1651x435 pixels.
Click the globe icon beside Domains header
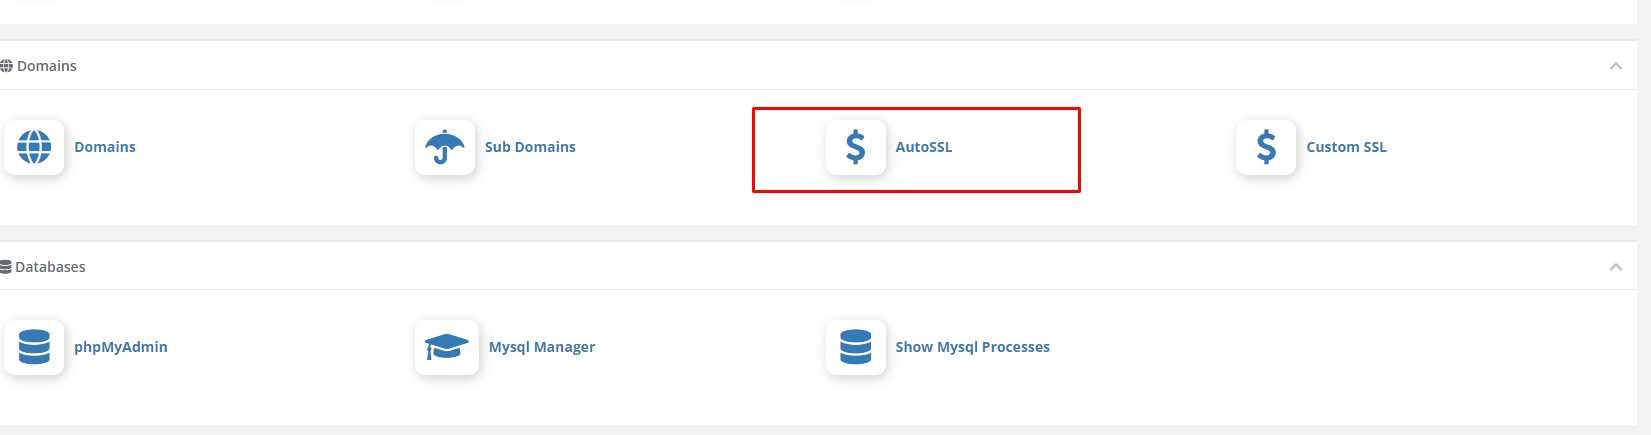coord(6,66)
